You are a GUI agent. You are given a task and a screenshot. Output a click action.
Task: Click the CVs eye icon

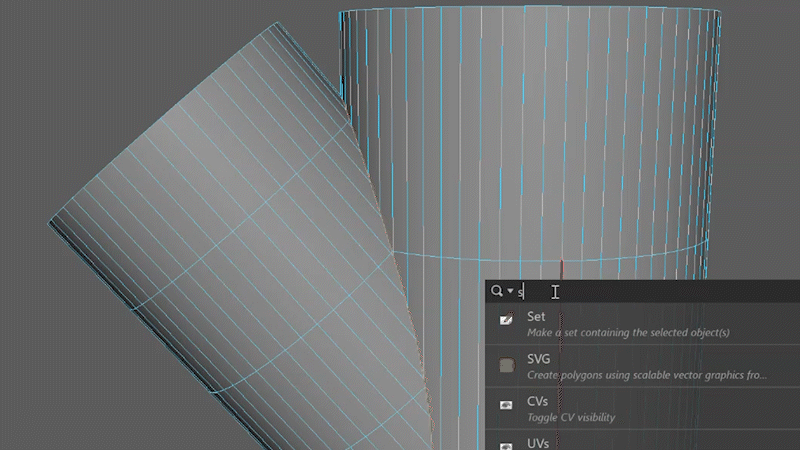tap(506, 405)
